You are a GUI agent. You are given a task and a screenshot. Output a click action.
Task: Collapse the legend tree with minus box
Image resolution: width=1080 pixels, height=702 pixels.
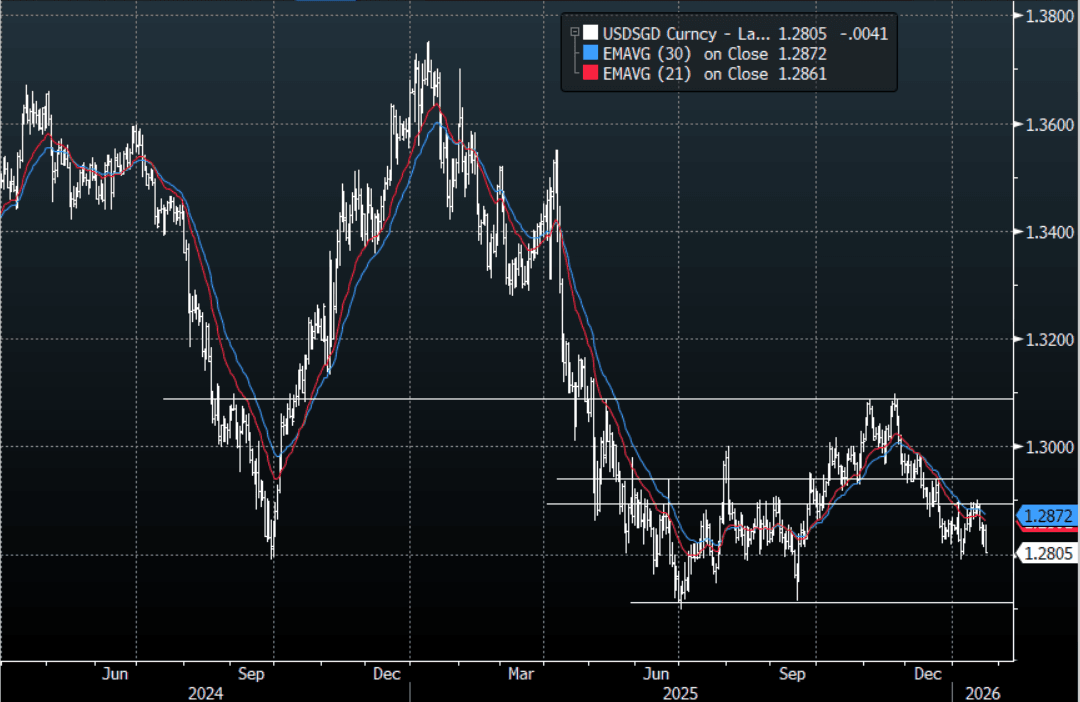574,31
